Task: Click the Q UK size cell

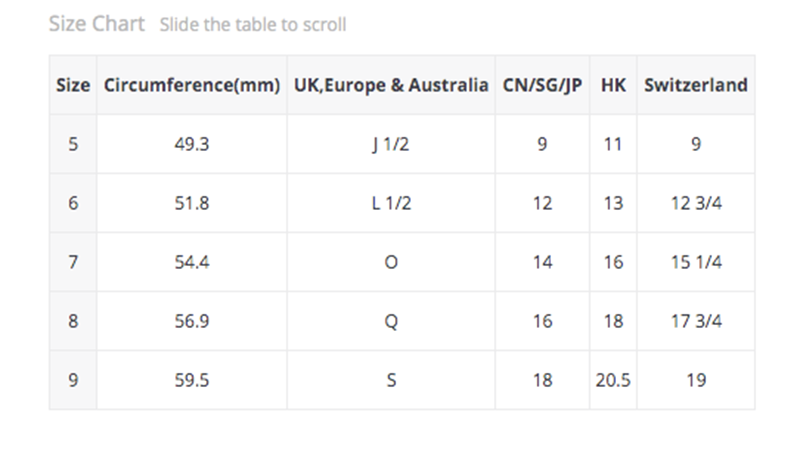Action: coord(391,321)
